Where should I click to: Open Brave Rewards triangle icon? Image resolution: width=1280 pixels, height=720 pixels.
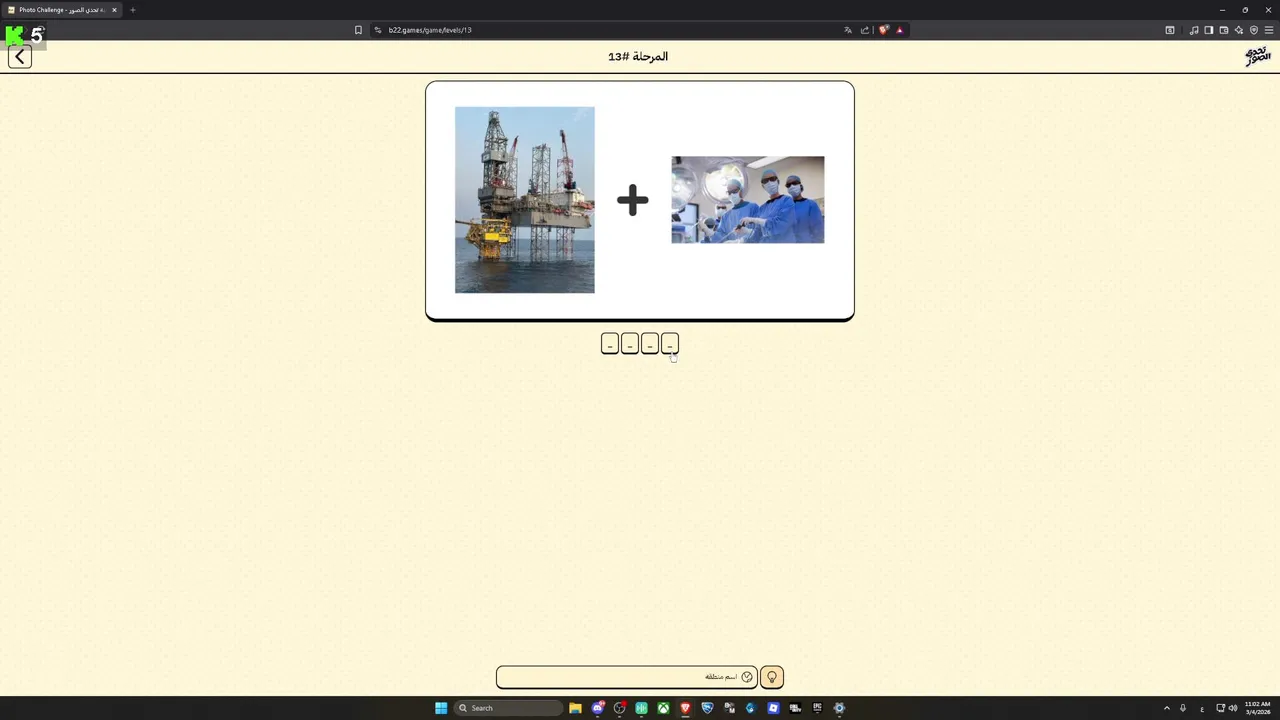pyautogui.click(x=900, y=30)
